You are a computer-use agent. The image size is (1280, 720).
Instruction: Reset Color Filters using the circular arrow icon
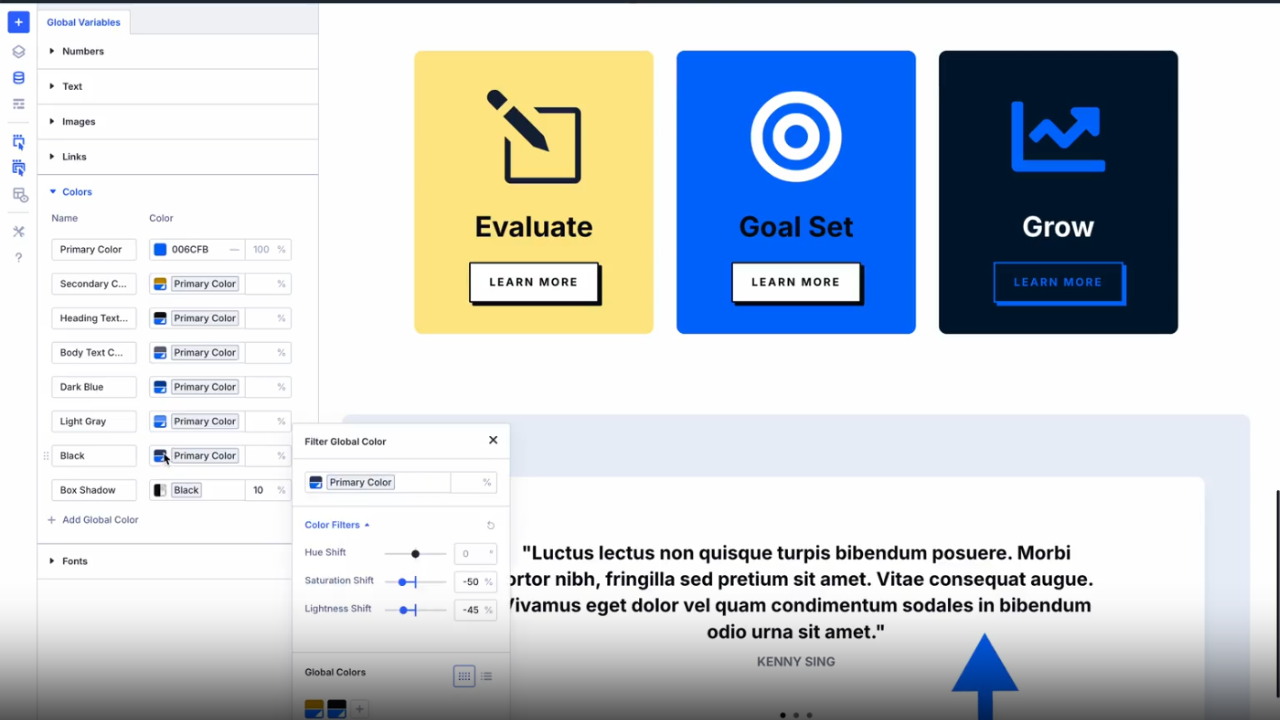click(x=490, y=525)
